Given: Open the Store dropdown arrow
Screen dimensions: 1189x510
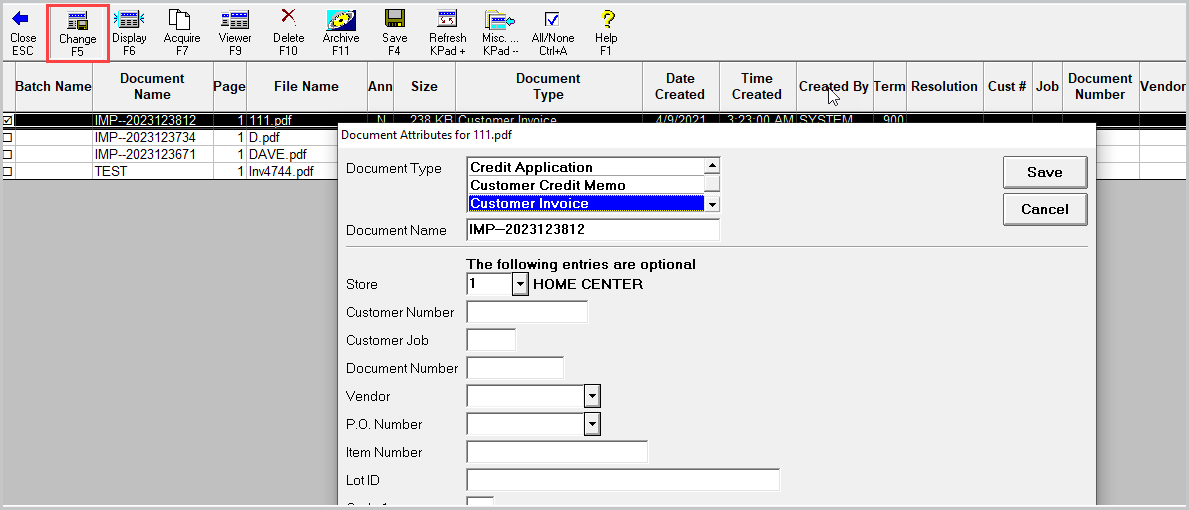Looking at the screenshot, I should pos(519,284).
